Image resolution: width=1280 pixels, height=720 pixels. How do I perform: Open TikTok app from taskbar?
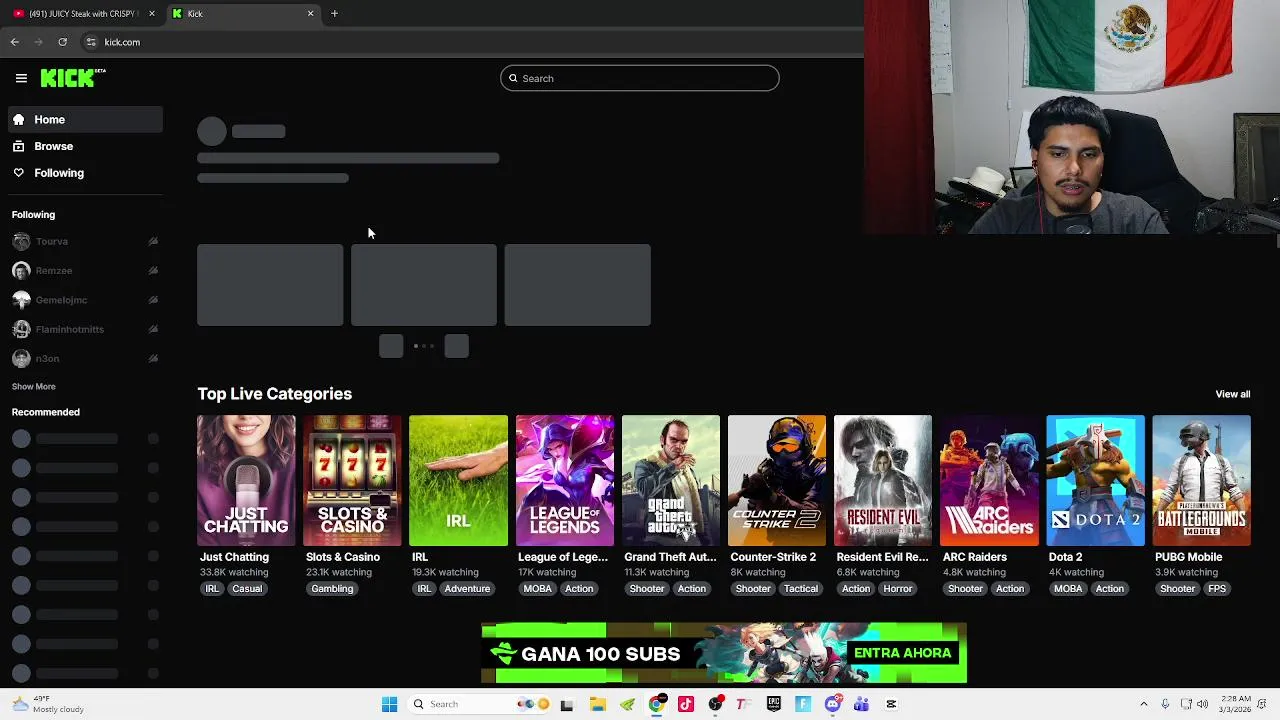[x=685, y=704]
